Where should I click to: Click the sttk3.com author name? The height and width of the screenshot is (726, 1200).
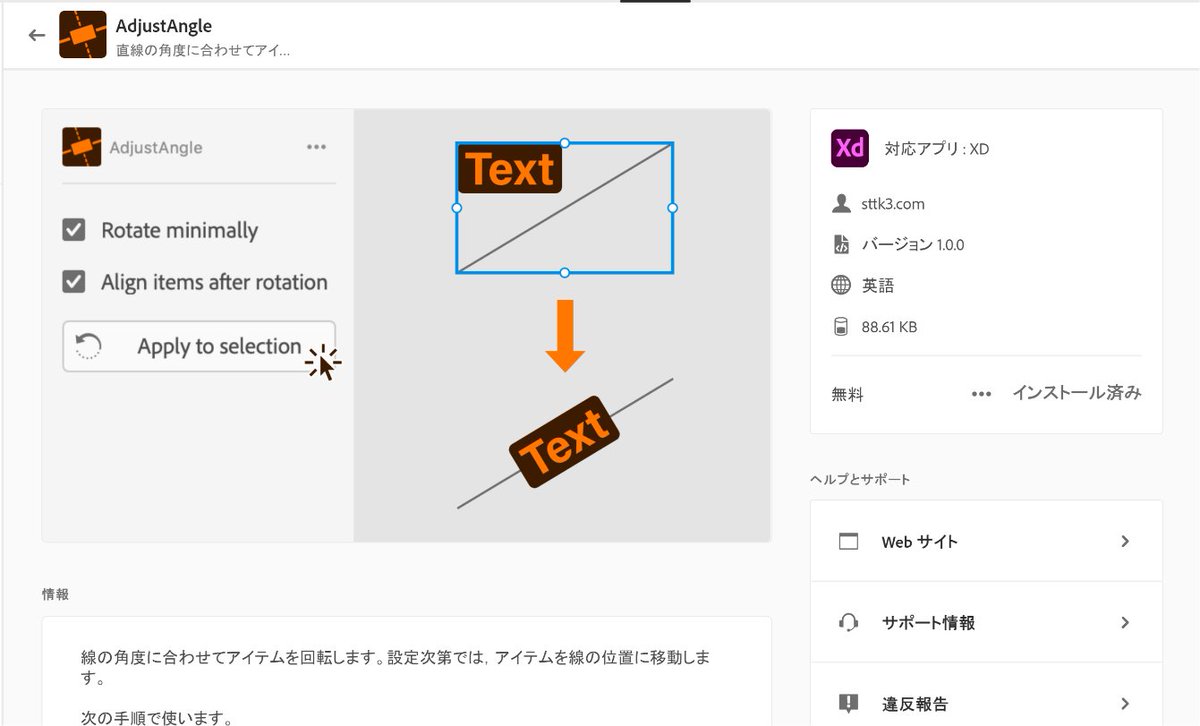coord(893,204)
